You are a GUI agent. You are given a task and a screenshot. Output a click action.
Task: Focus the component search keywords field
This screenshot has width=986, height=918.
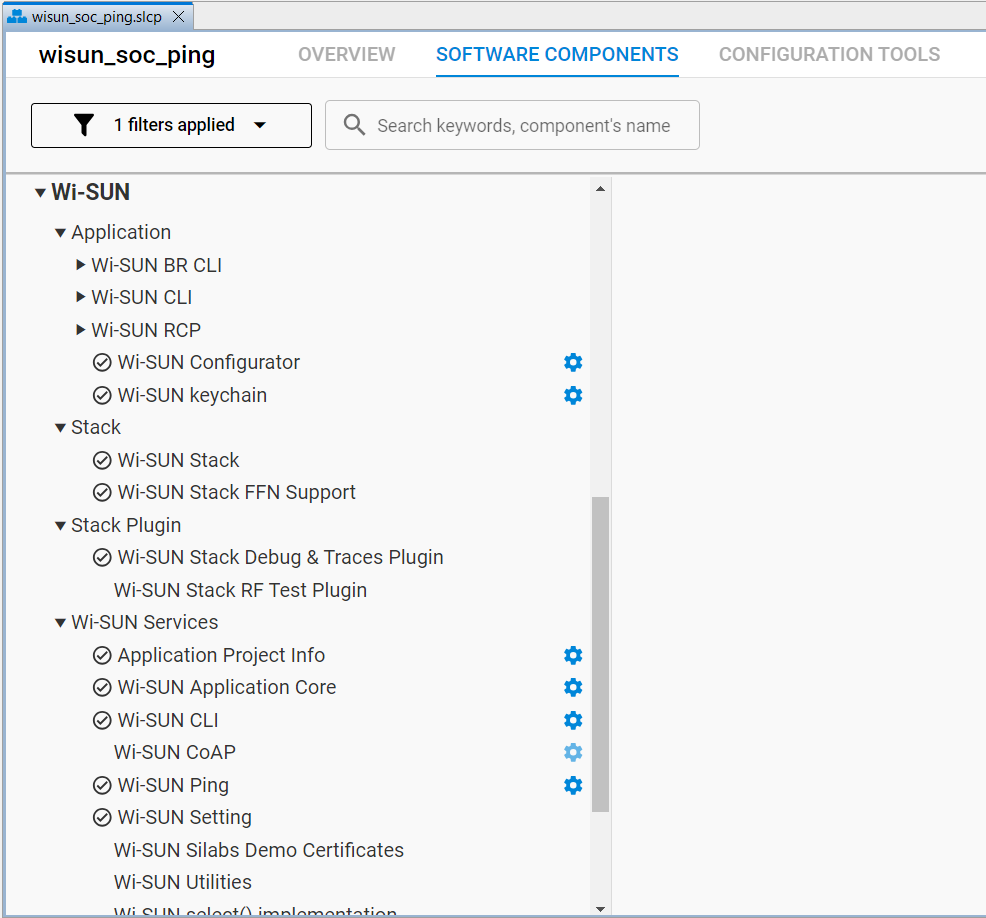point(512,125)
